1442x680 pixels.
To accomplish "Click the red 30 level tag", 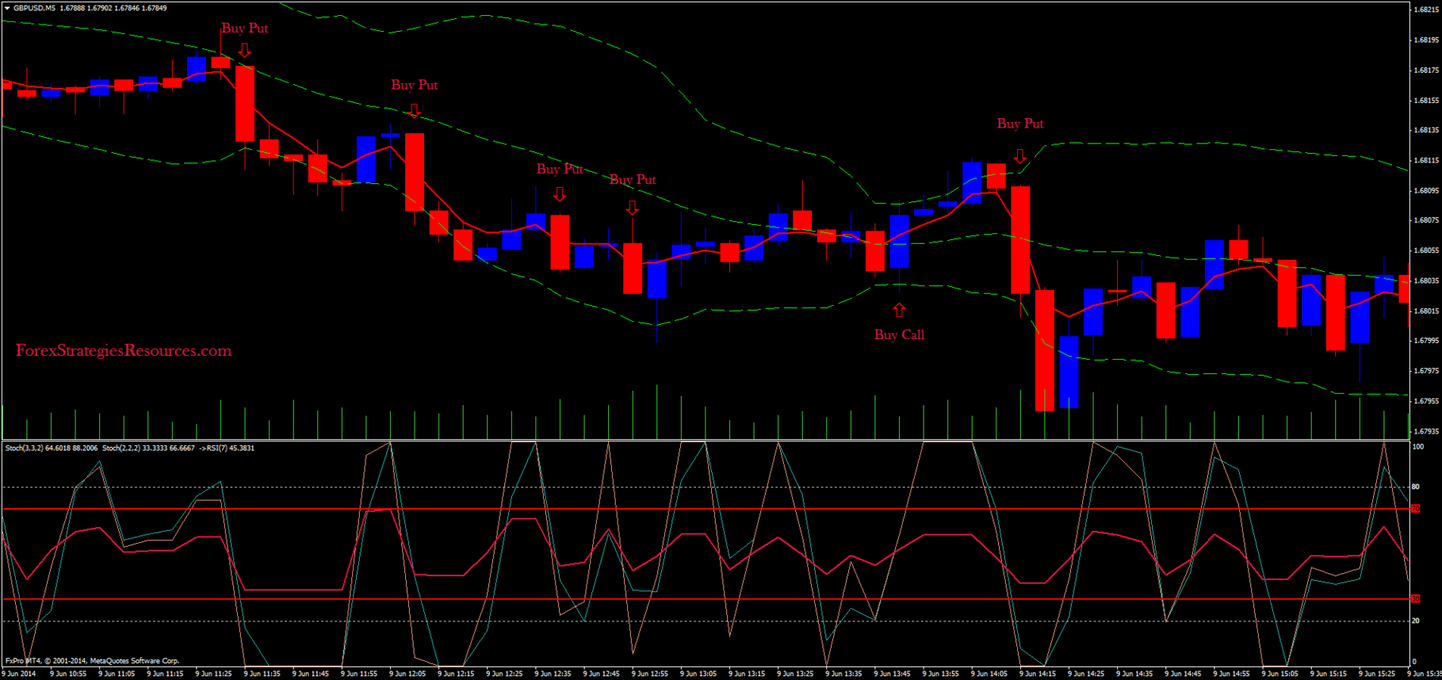I will (x=1415, y=598).
